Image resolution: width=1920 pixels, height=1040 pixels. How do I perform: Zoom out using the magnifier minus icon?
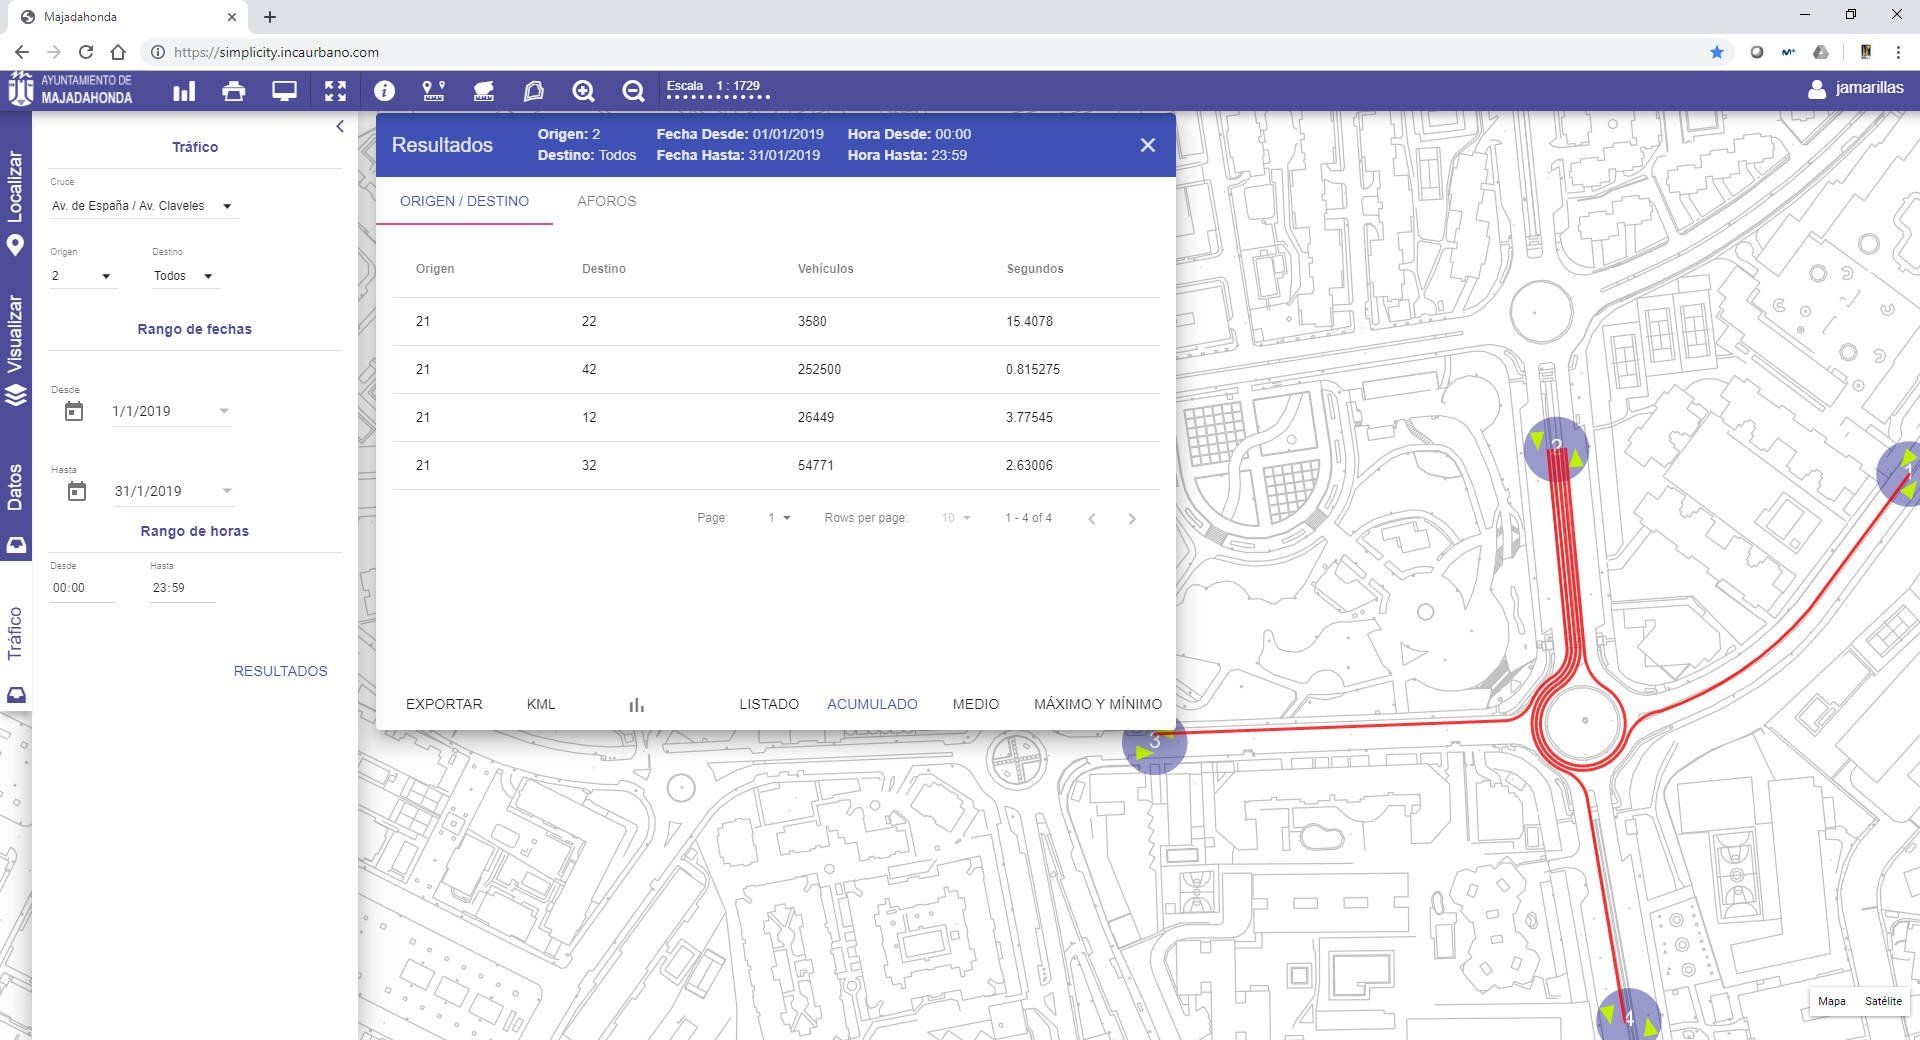(x=633, y=92)
